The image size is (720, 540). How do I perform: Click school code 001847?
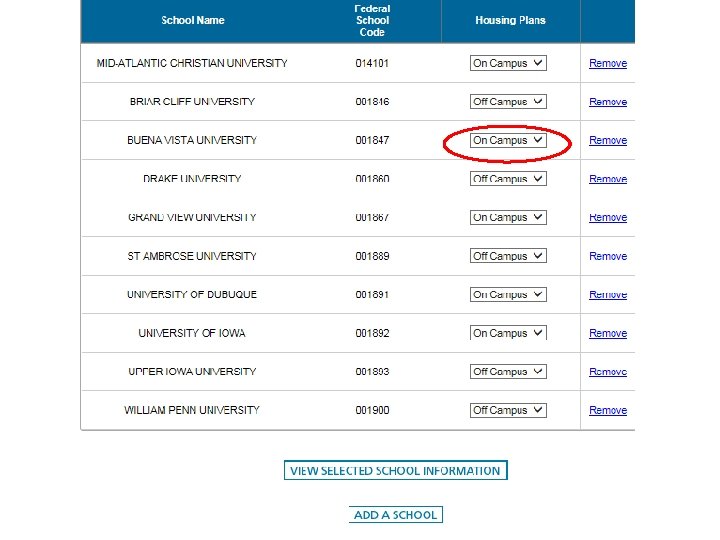coord(372,141)
